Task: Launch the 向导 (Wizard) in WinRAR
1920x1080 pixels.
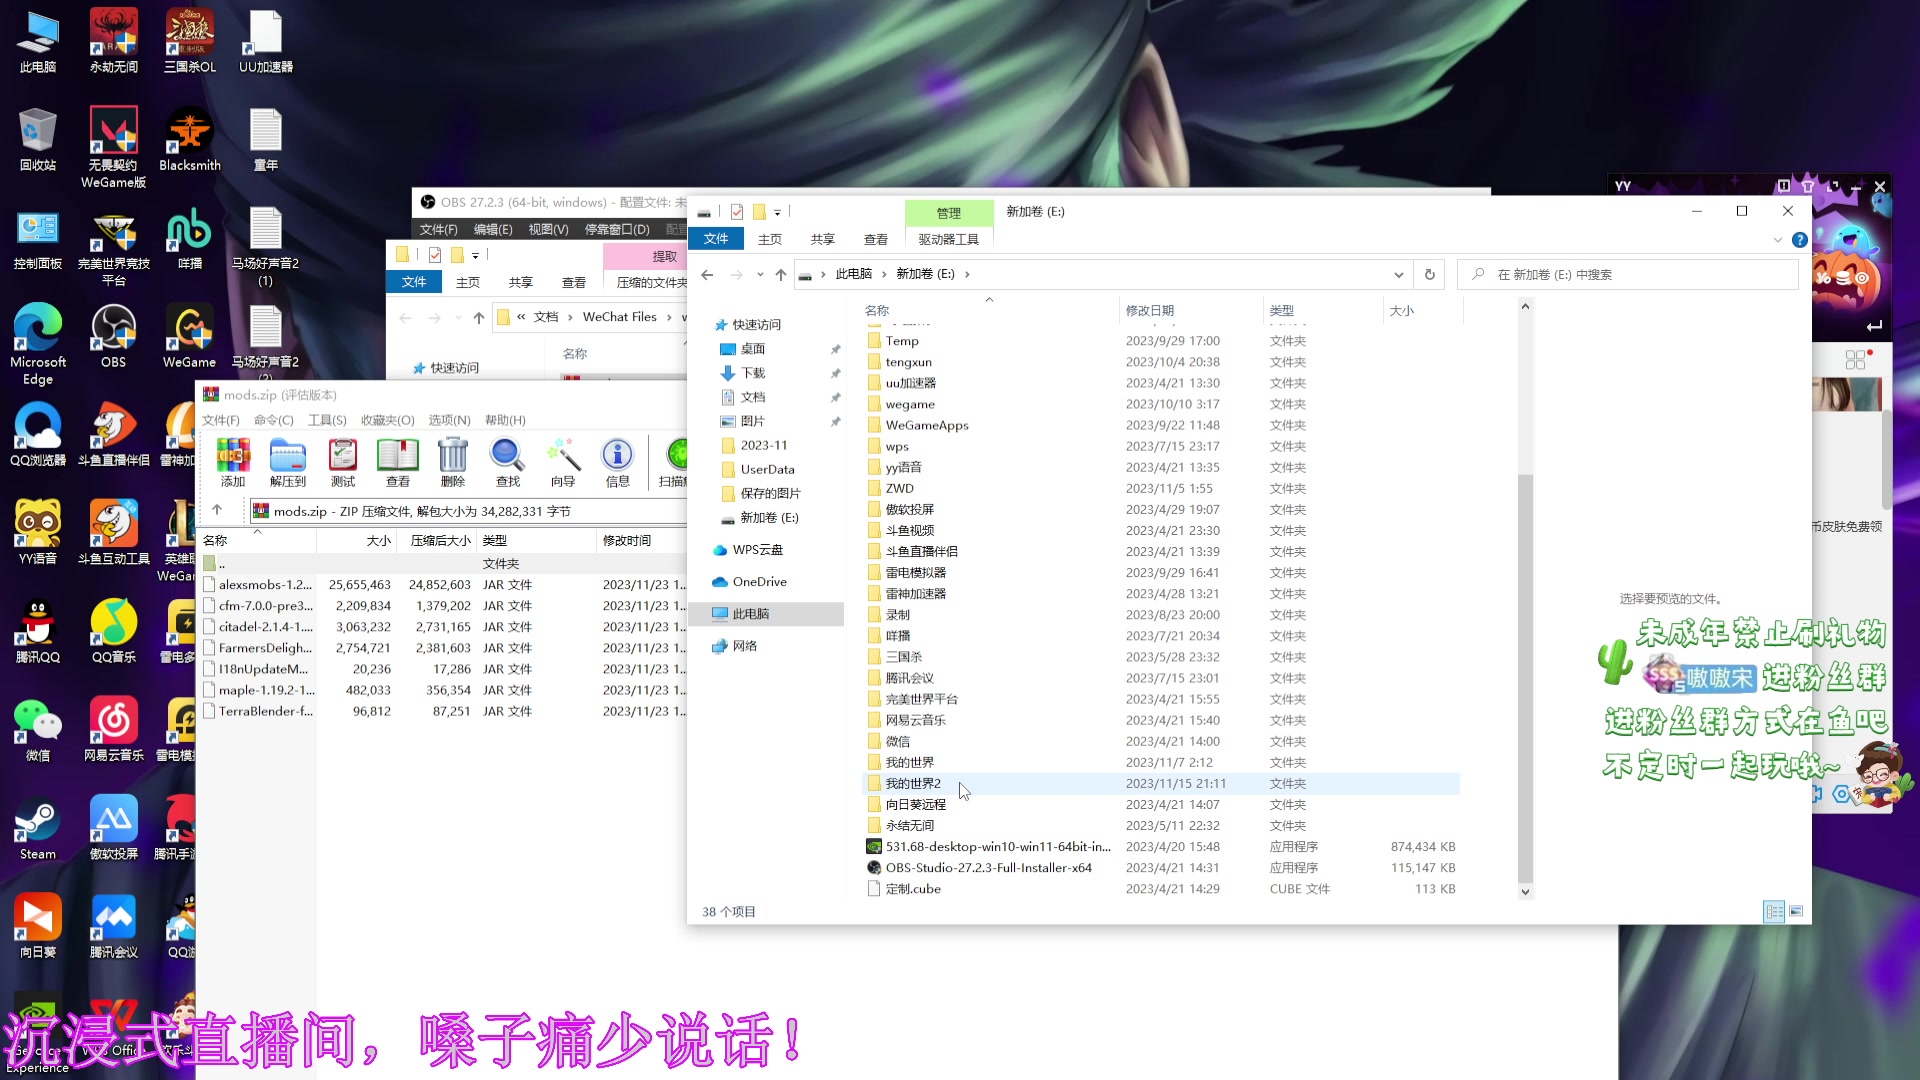Action: (562, 462)
